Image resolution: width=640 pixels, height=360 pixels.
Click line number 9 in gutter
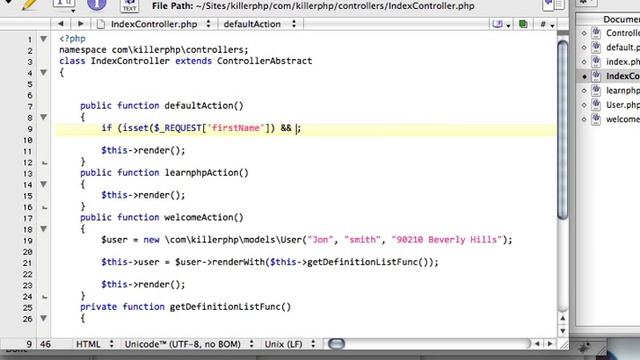[x=29, y=129]
